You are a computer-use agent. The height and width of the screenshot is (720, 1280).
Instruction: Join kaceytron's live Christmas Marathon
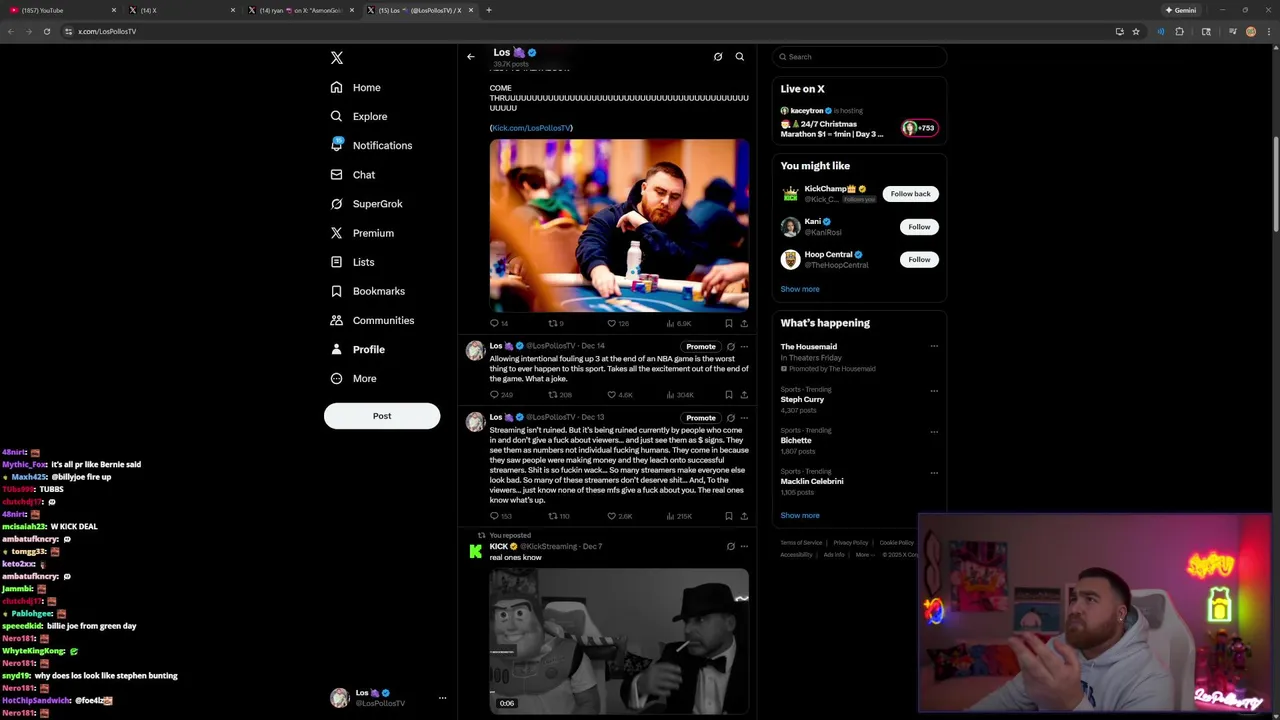pyautogui.click(x=859, y=123)
